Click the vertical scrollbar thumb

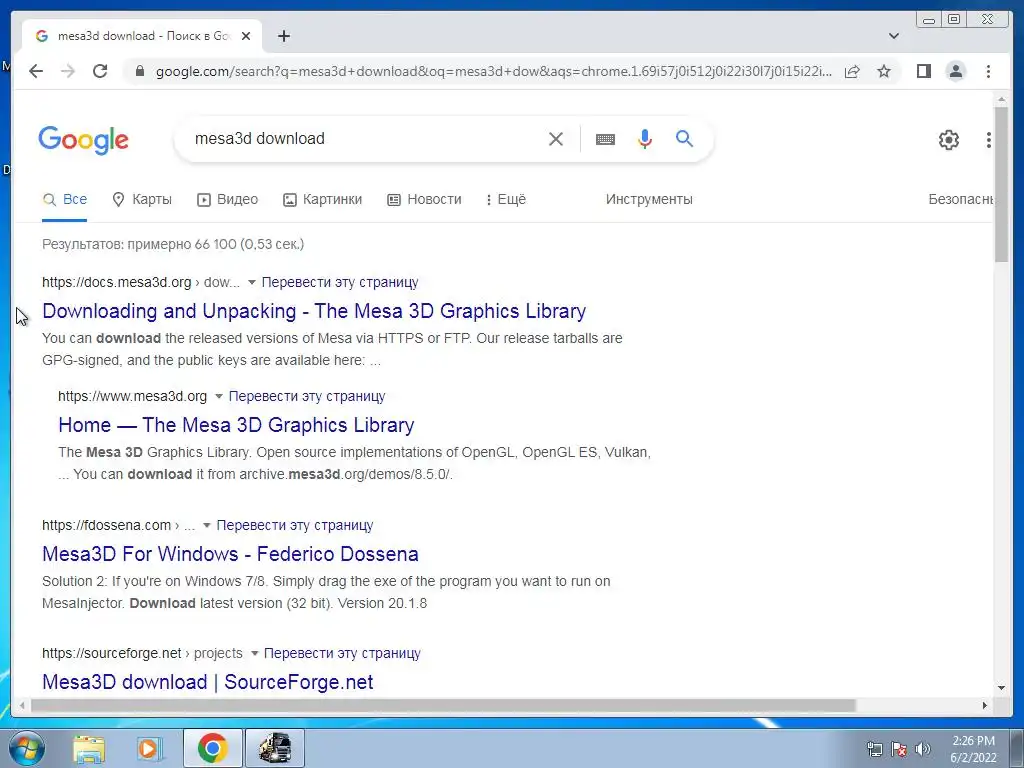[x=1001, y=184]
